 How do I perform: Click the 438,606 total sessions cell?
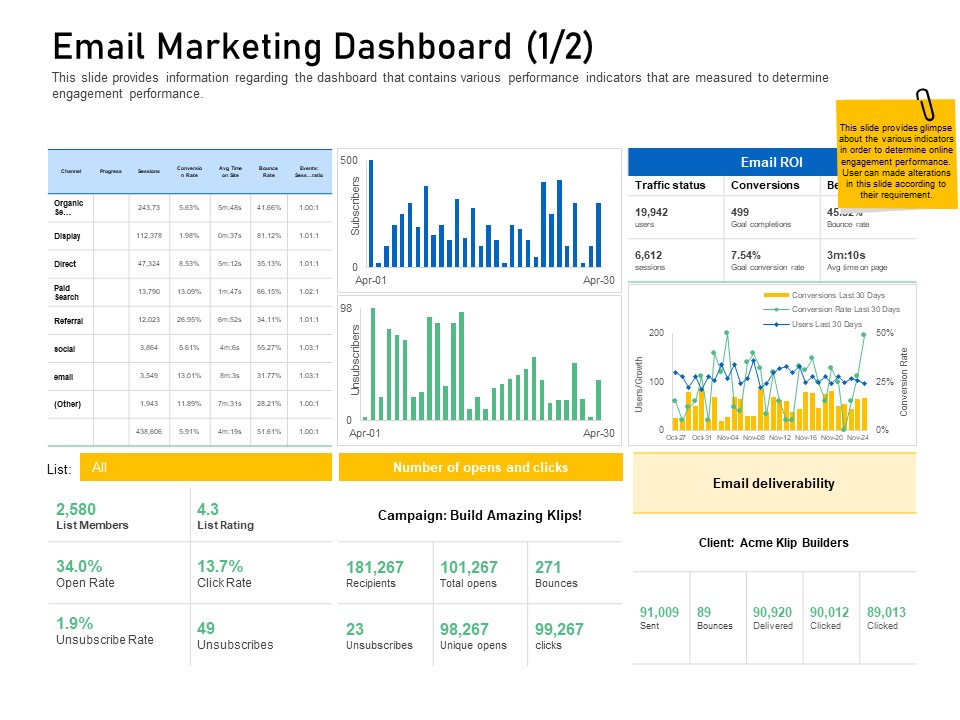click(149, 432)
